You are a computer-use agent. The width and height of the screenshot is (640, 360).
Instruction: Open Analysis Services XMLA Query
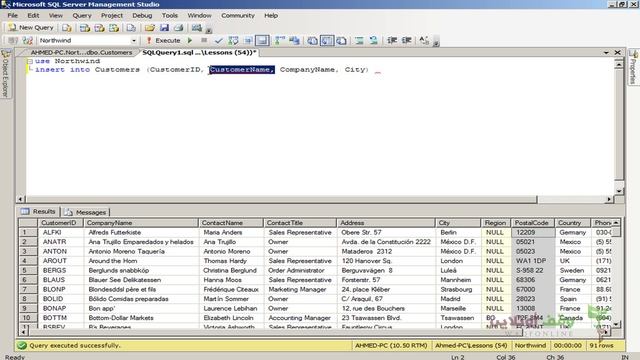[x=114, y=28]
